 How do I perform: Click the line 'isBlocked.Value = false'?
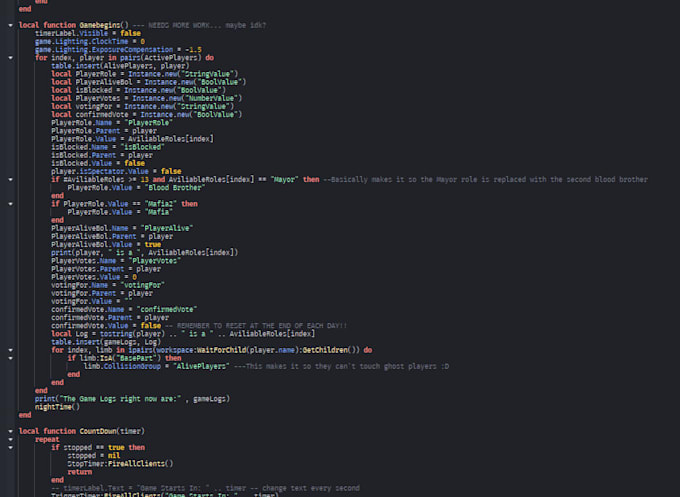point(98,163)
